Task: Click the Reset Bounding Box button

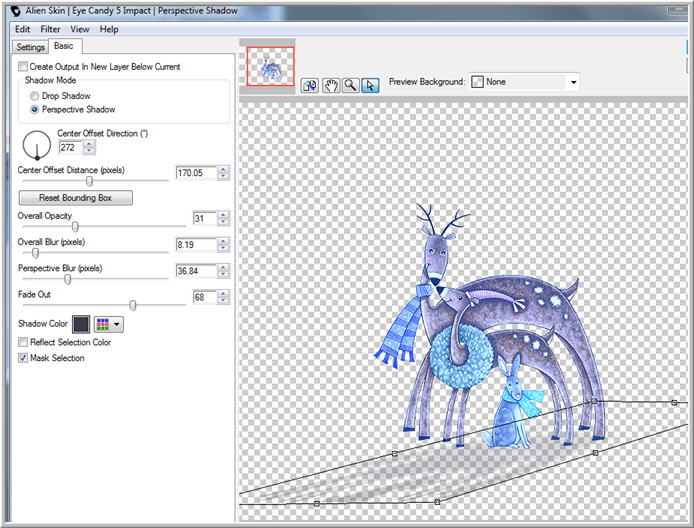Action: coord(76,198)
